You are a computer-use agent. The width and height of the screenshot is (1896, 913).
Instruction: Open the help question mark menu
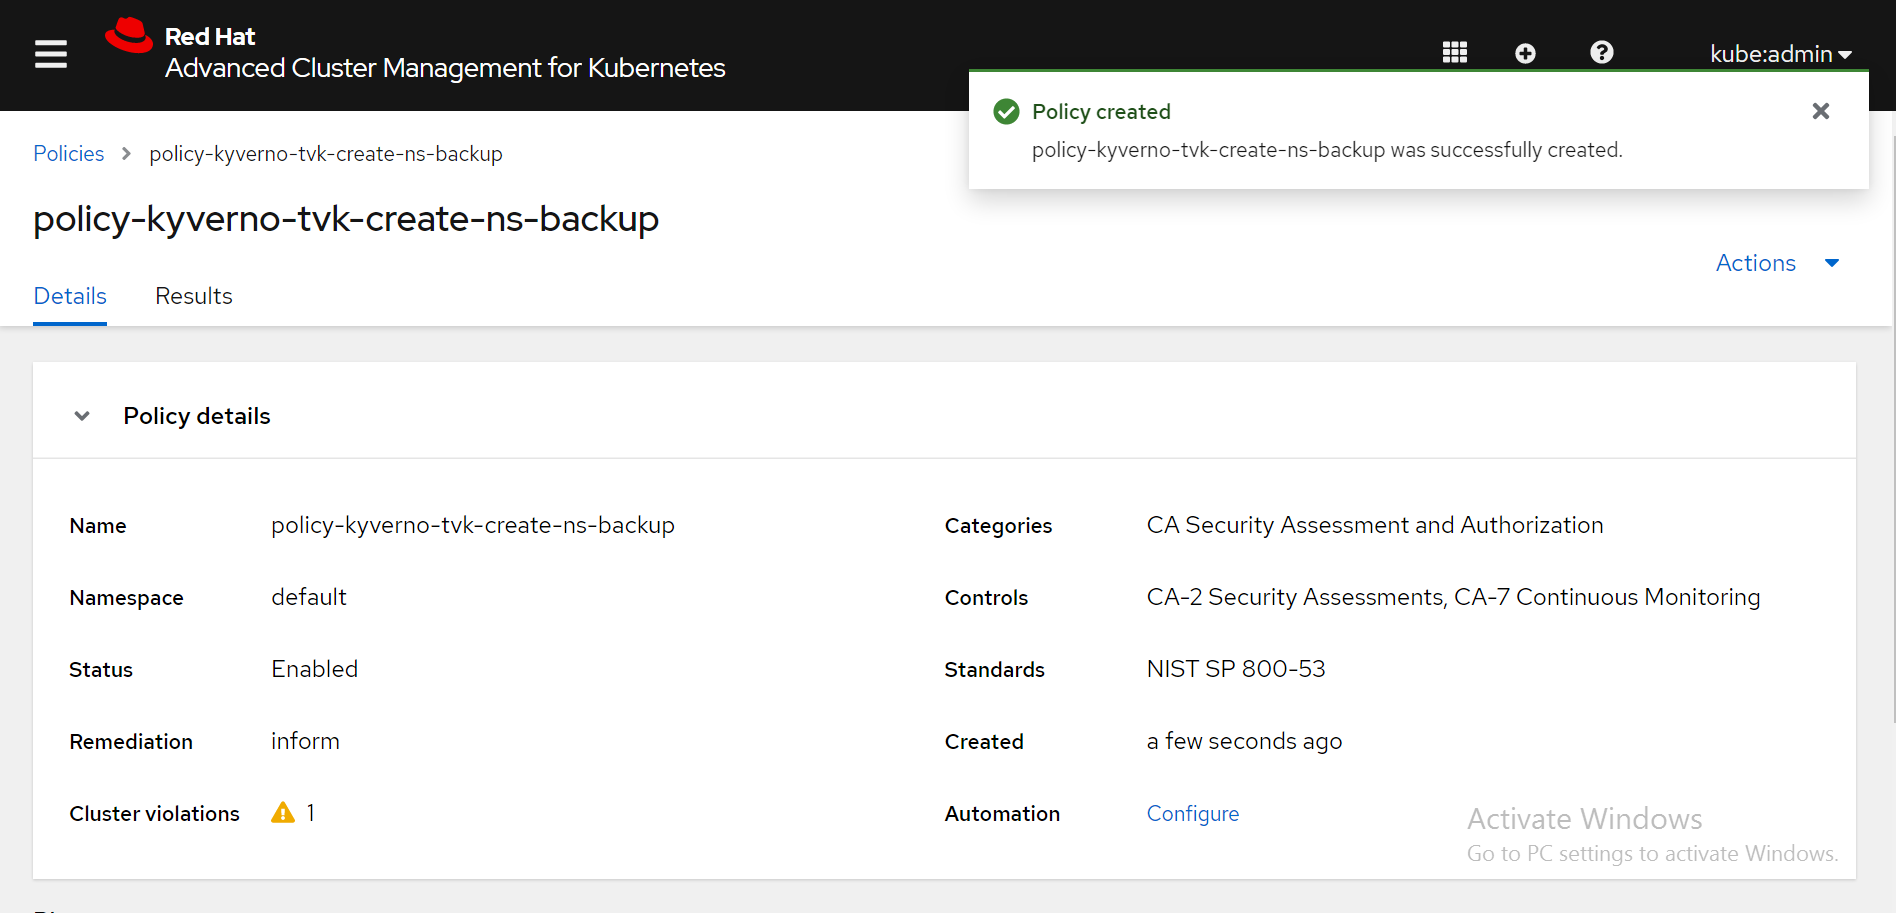point(1601,53)
